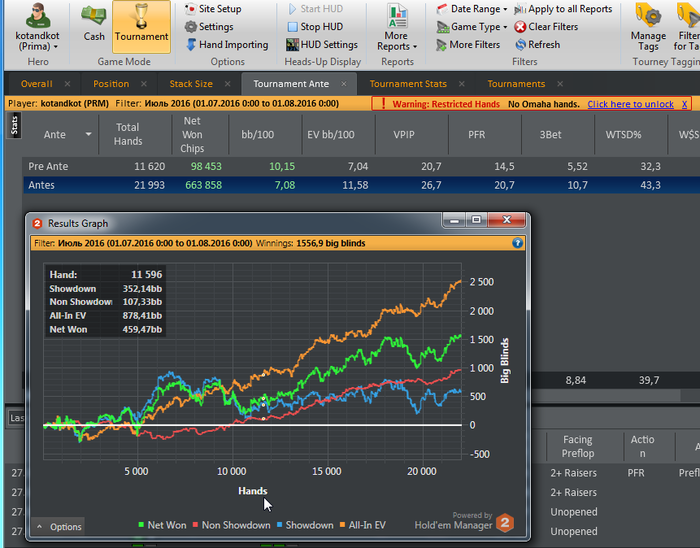Click the 'Click here to unlock' link

[x=630, y=104]
